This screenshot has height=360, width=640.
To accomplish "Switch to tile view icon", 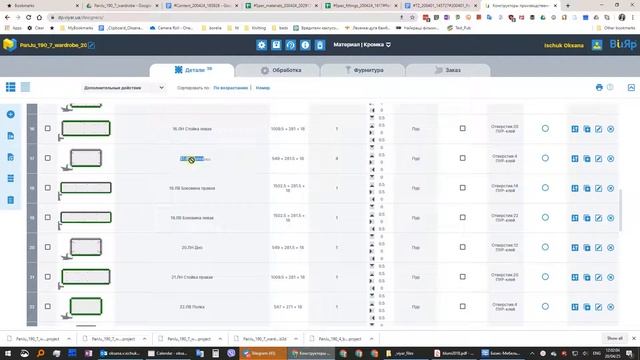I will click(25, 87).
